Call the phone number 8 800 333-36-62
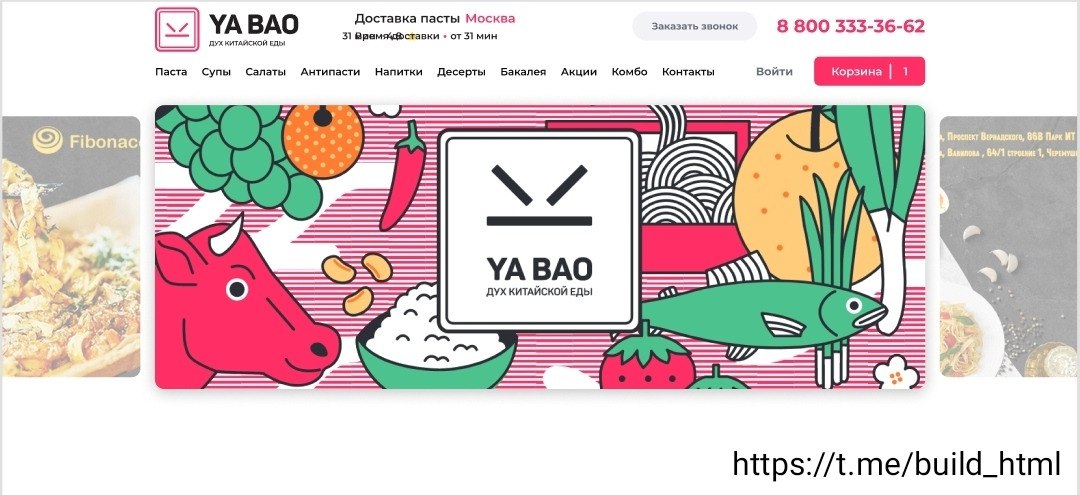Viewport: 1080px width, 495px height. (851, 26)
